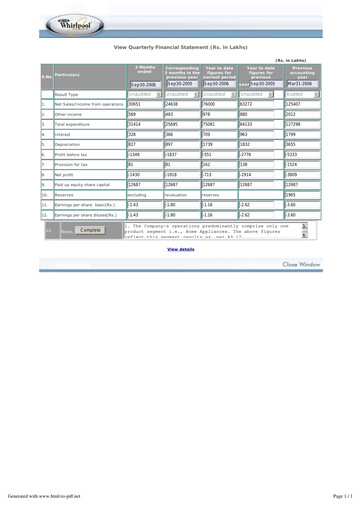Select Net profit field showing -1918
362x512 pixels.
pos(182,175)
